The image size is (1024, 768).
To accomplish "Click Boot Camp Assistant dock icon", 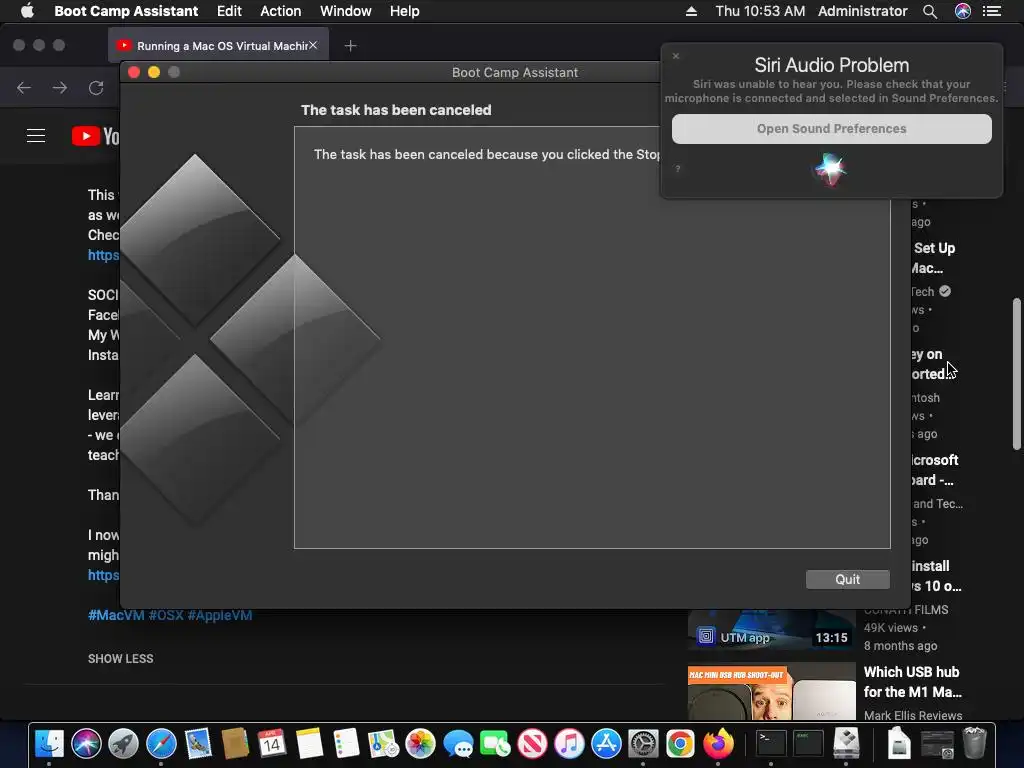I will tap(846, 743).
